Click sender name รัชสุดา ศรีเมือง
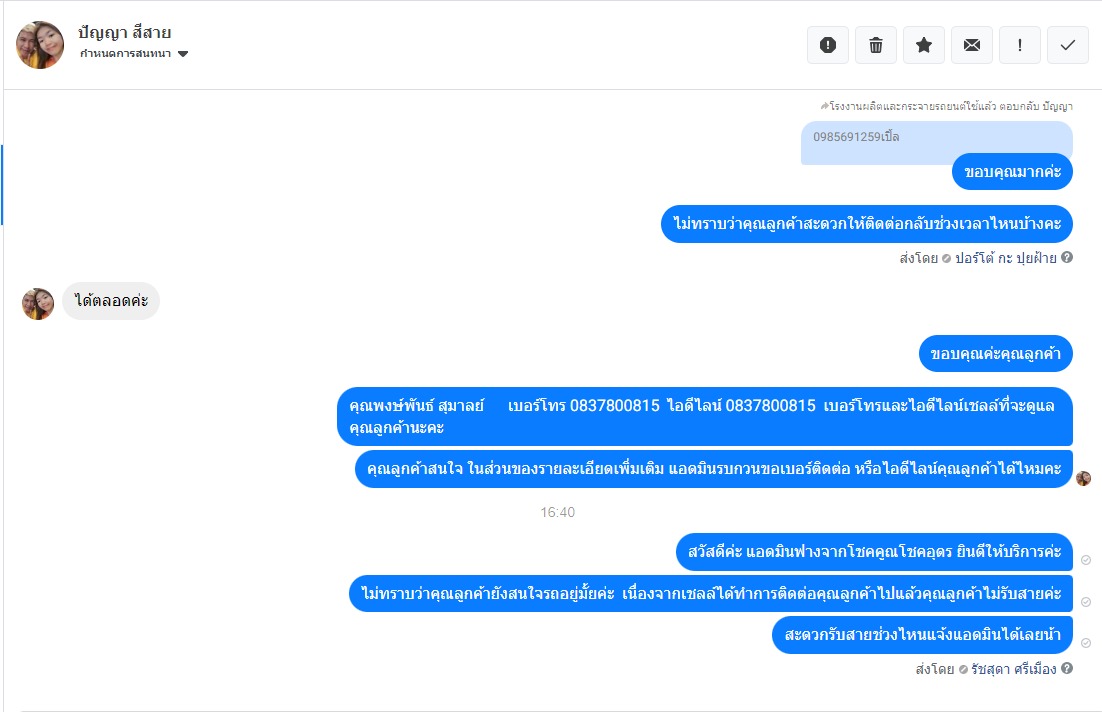Screen dimensions: 1102x712 point(1014,669)
